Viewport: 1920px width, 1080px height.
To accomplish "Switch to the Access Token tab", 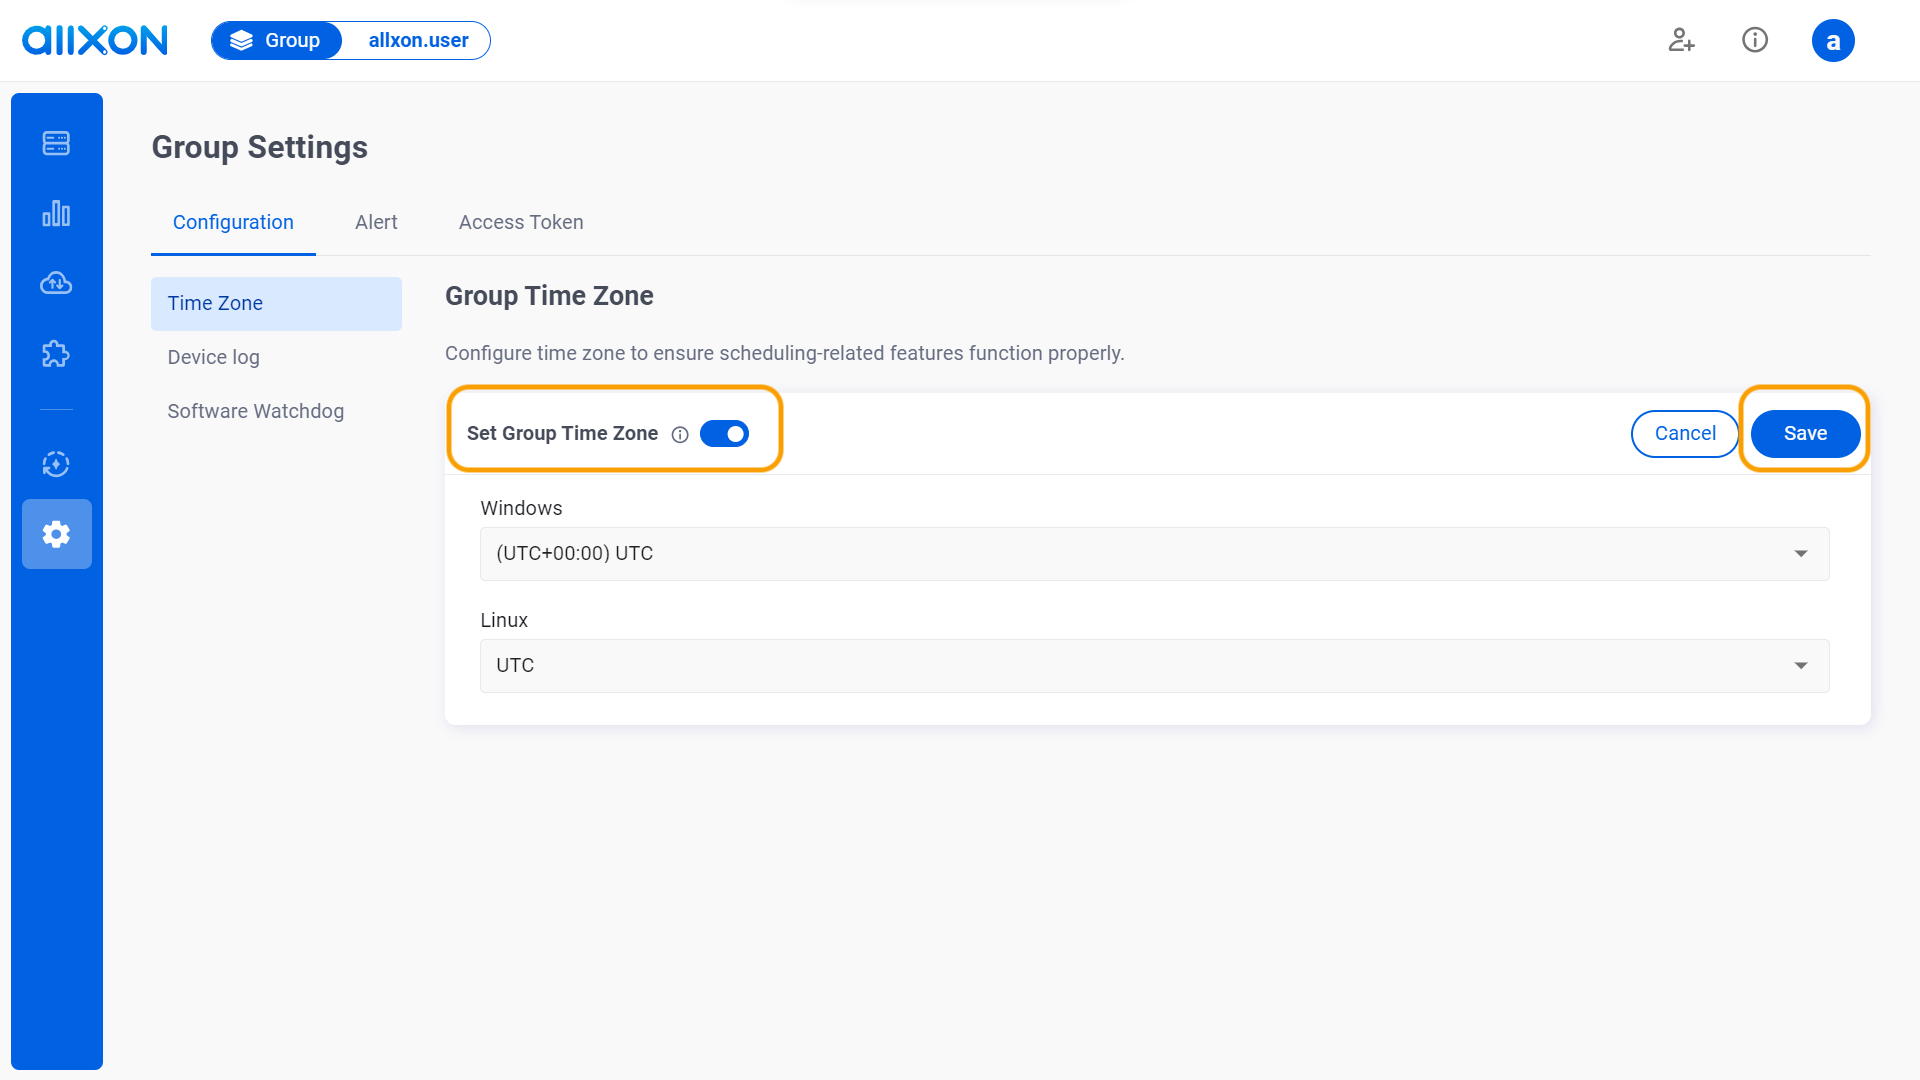I will tap(520, 222).
